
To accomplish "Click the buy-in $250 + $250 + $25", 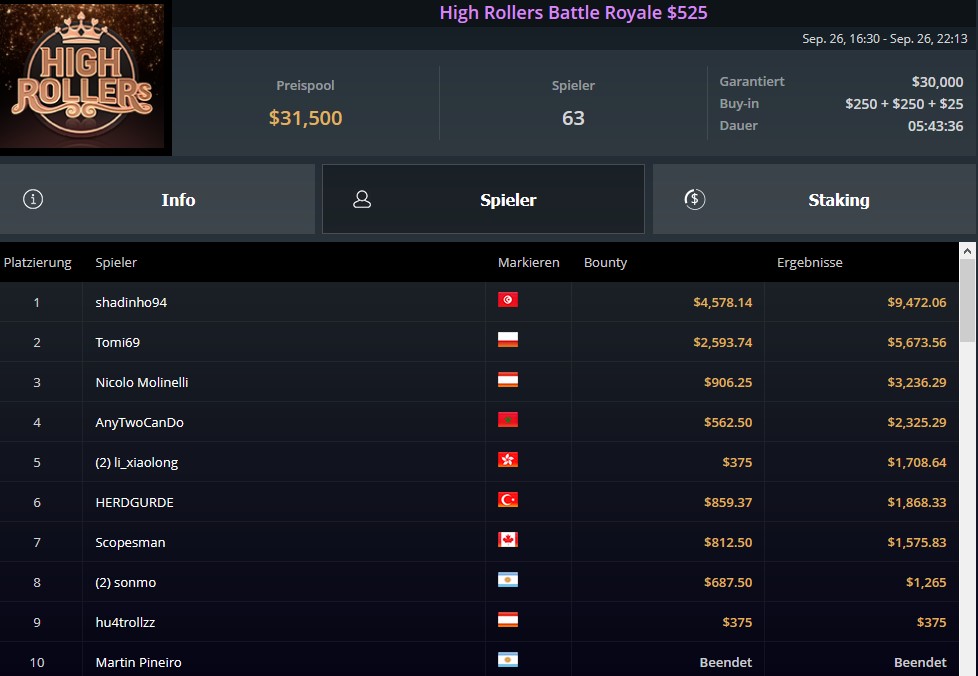I will [904, 104].
